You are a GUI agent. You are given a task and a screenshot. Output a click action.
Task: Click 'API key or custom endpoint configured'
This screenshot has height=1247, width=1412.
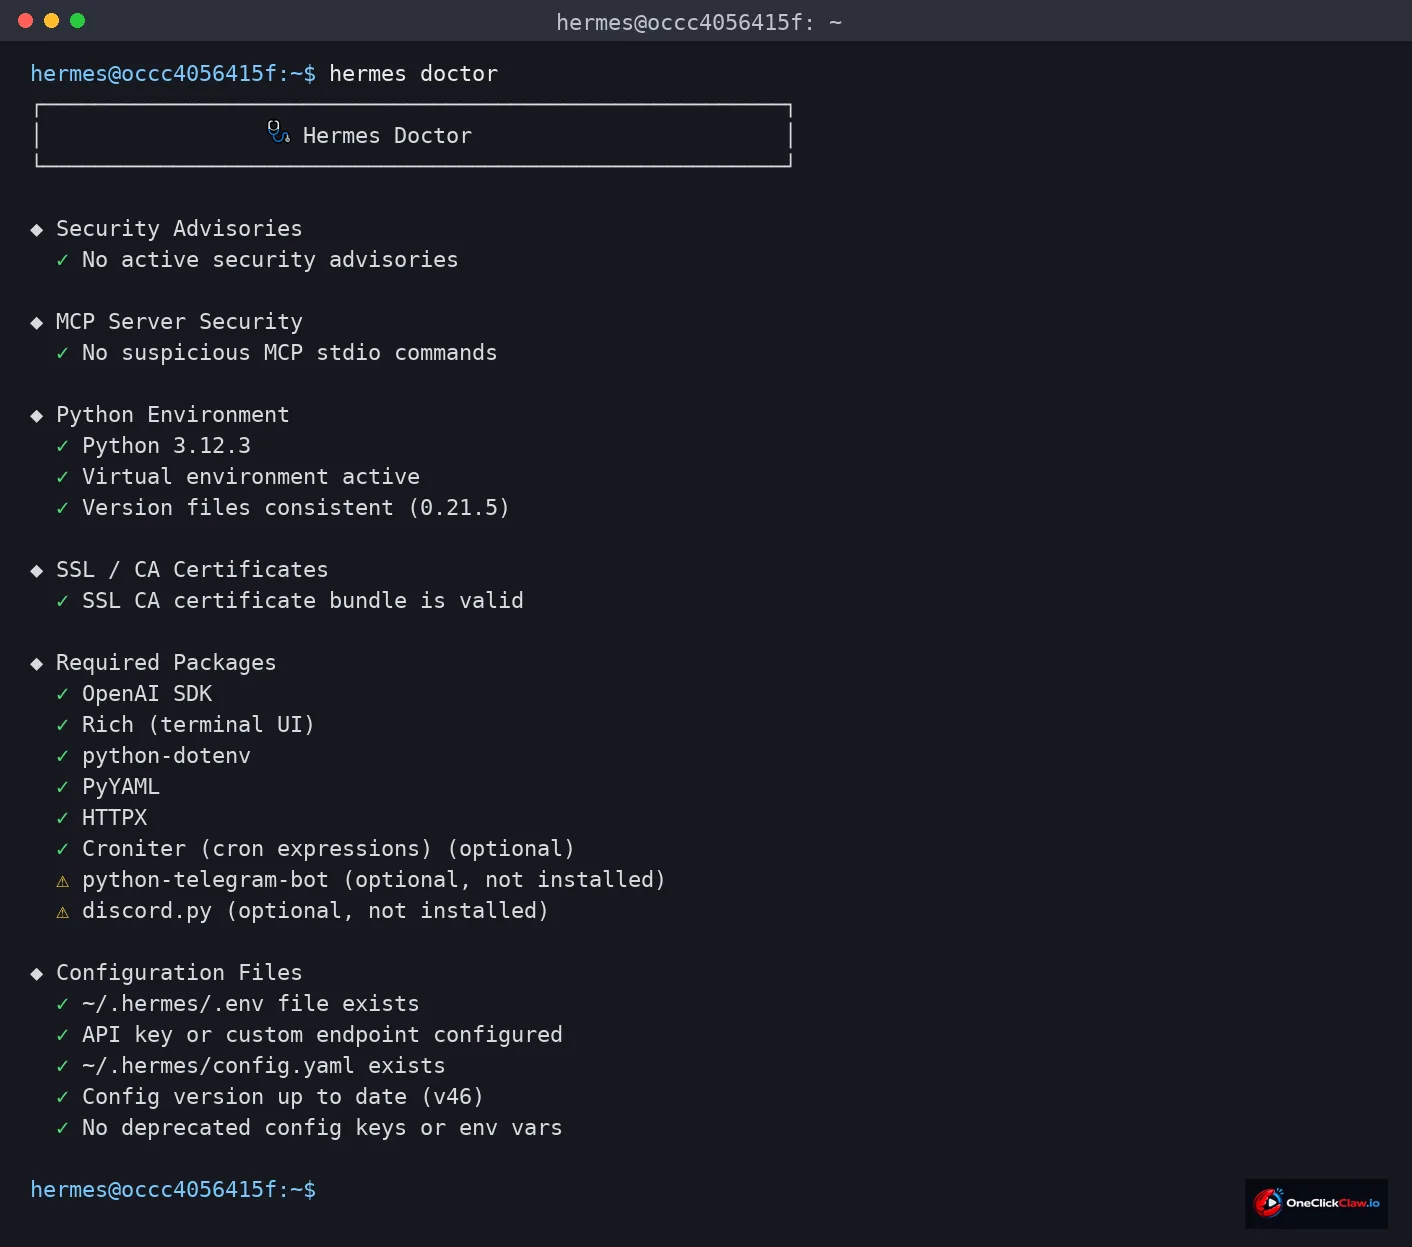pos(322,1035)
